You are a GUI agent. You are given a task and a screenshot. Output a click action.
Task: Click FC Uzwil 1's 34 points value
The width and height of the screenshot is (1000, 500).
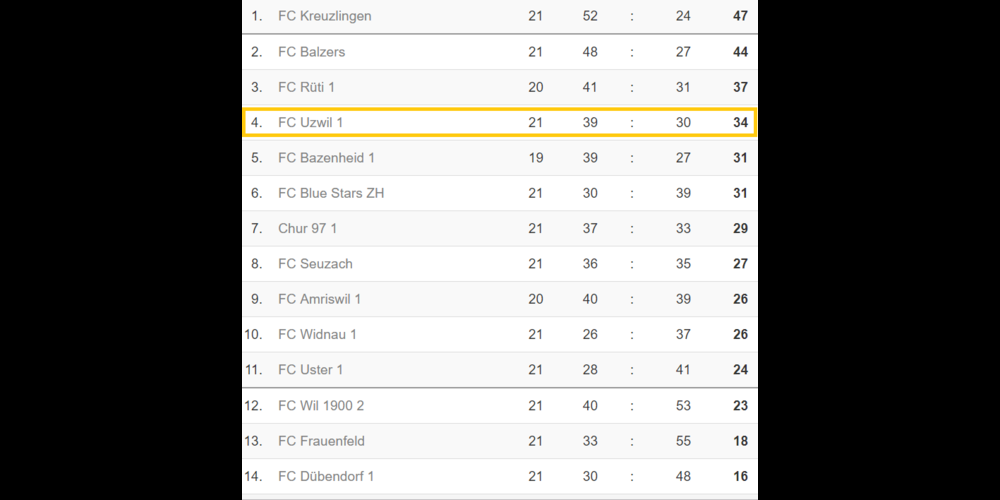[740, 123]
